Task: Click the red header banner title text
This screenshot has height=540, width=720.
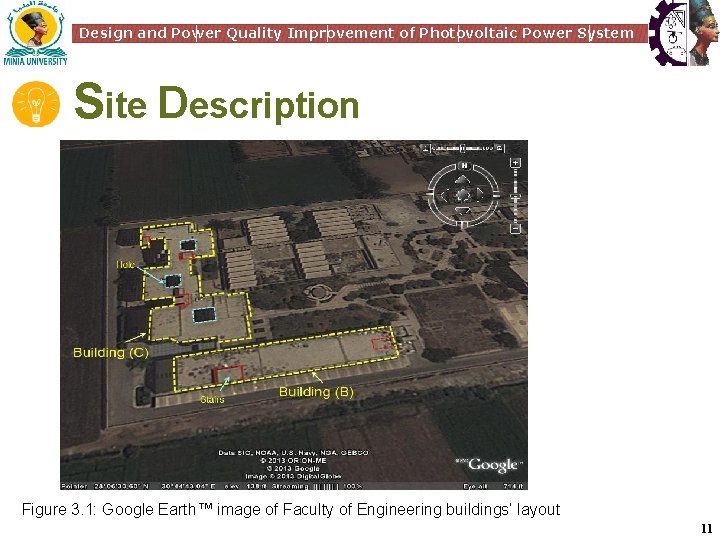Action: tap(356, 33)
